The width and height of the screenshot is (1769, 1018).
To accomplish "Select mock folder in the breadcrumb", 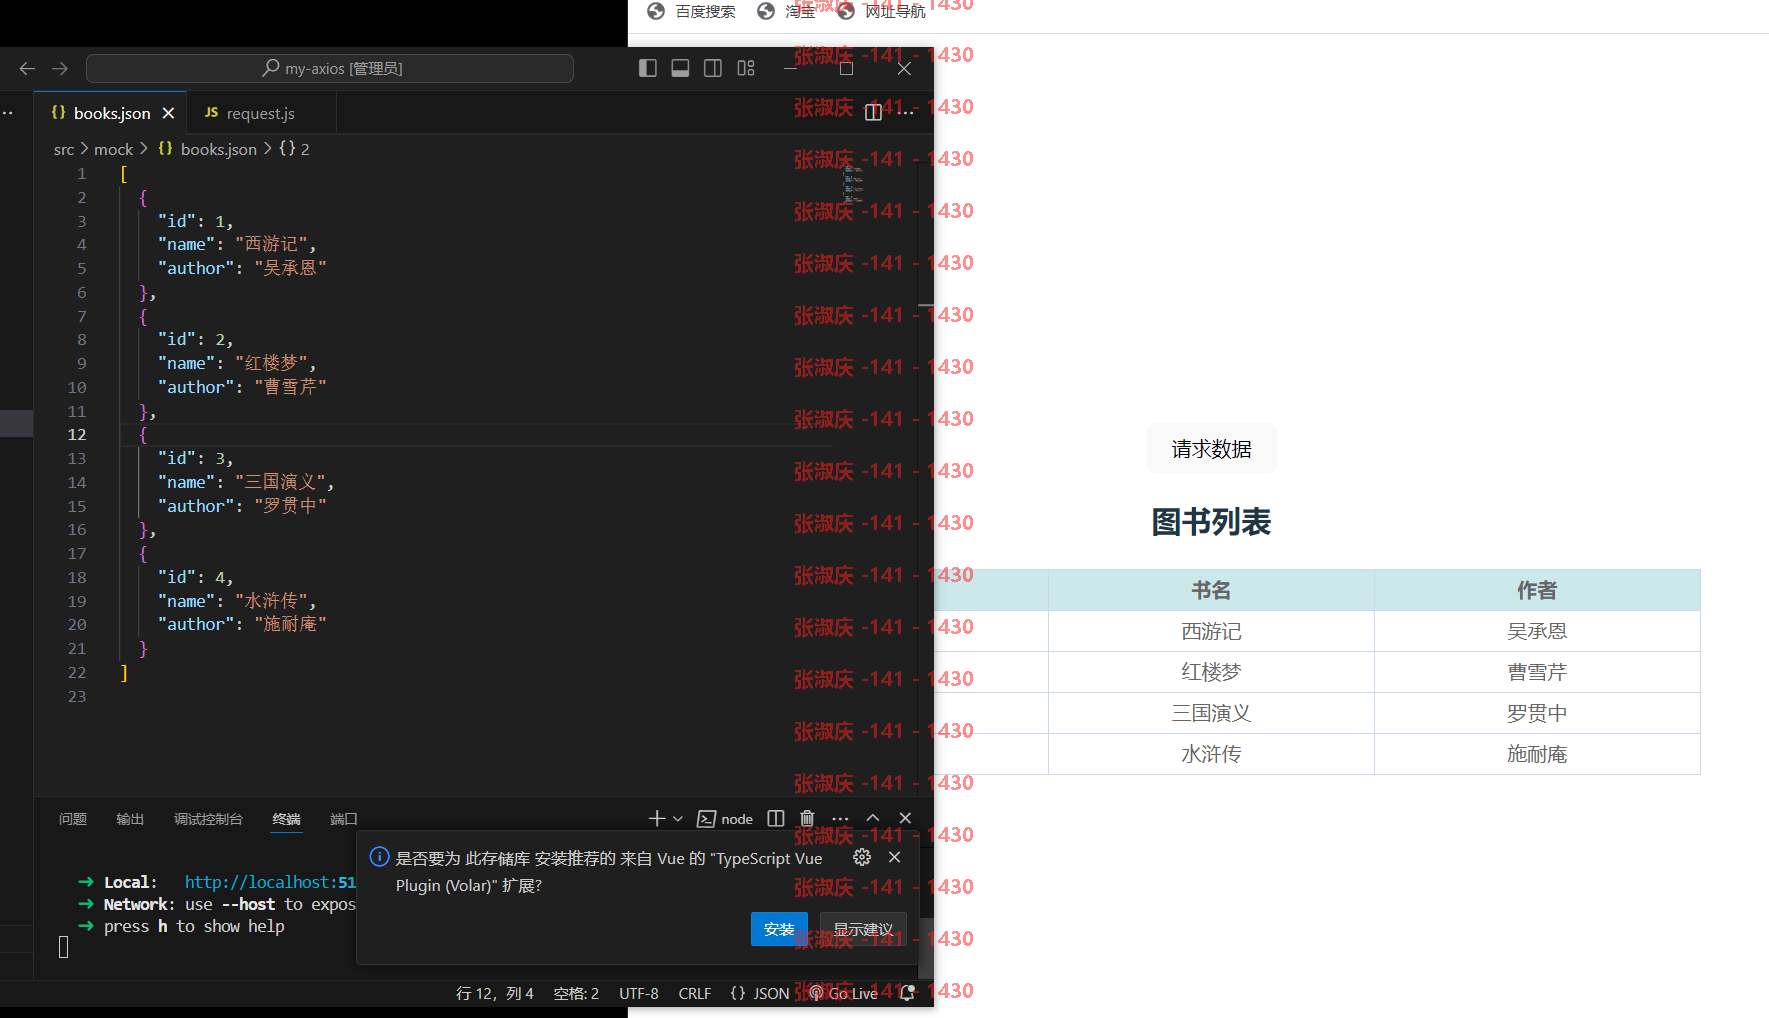I will pyautogui.click(x=113, y=149).
